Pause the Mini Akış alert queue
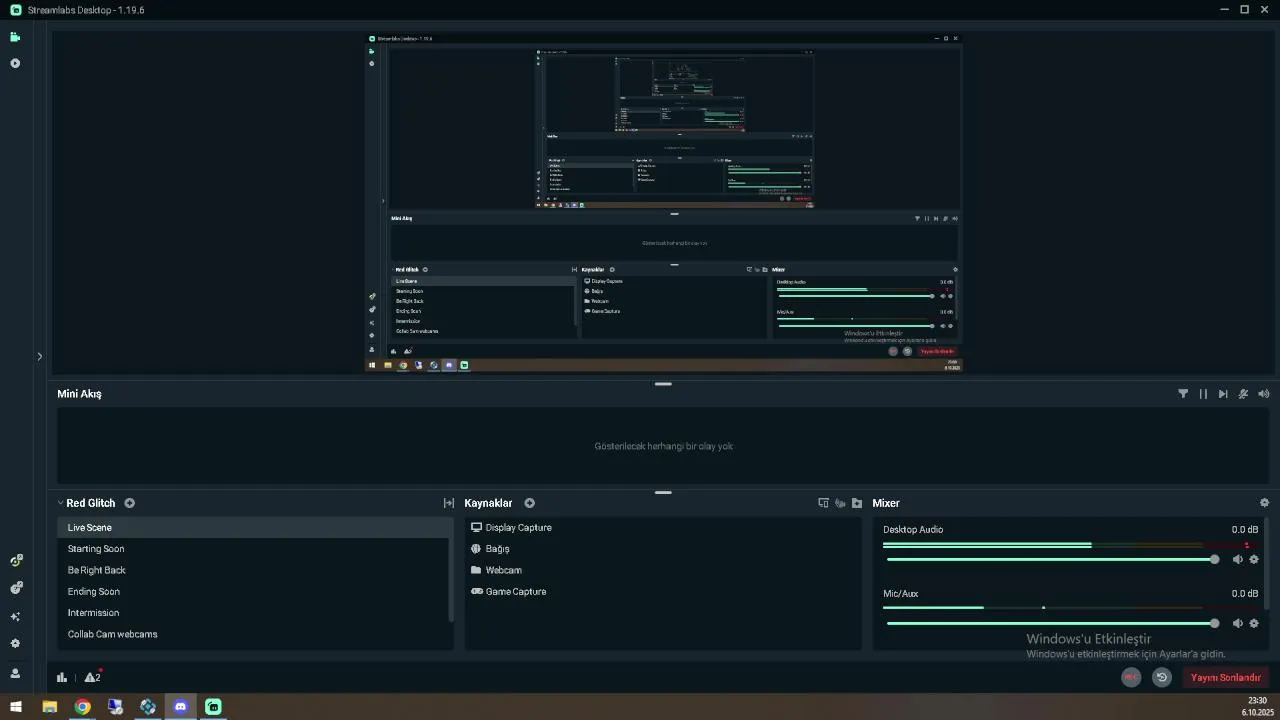This screenshot has width=1280, height=720. point(1203,394)
